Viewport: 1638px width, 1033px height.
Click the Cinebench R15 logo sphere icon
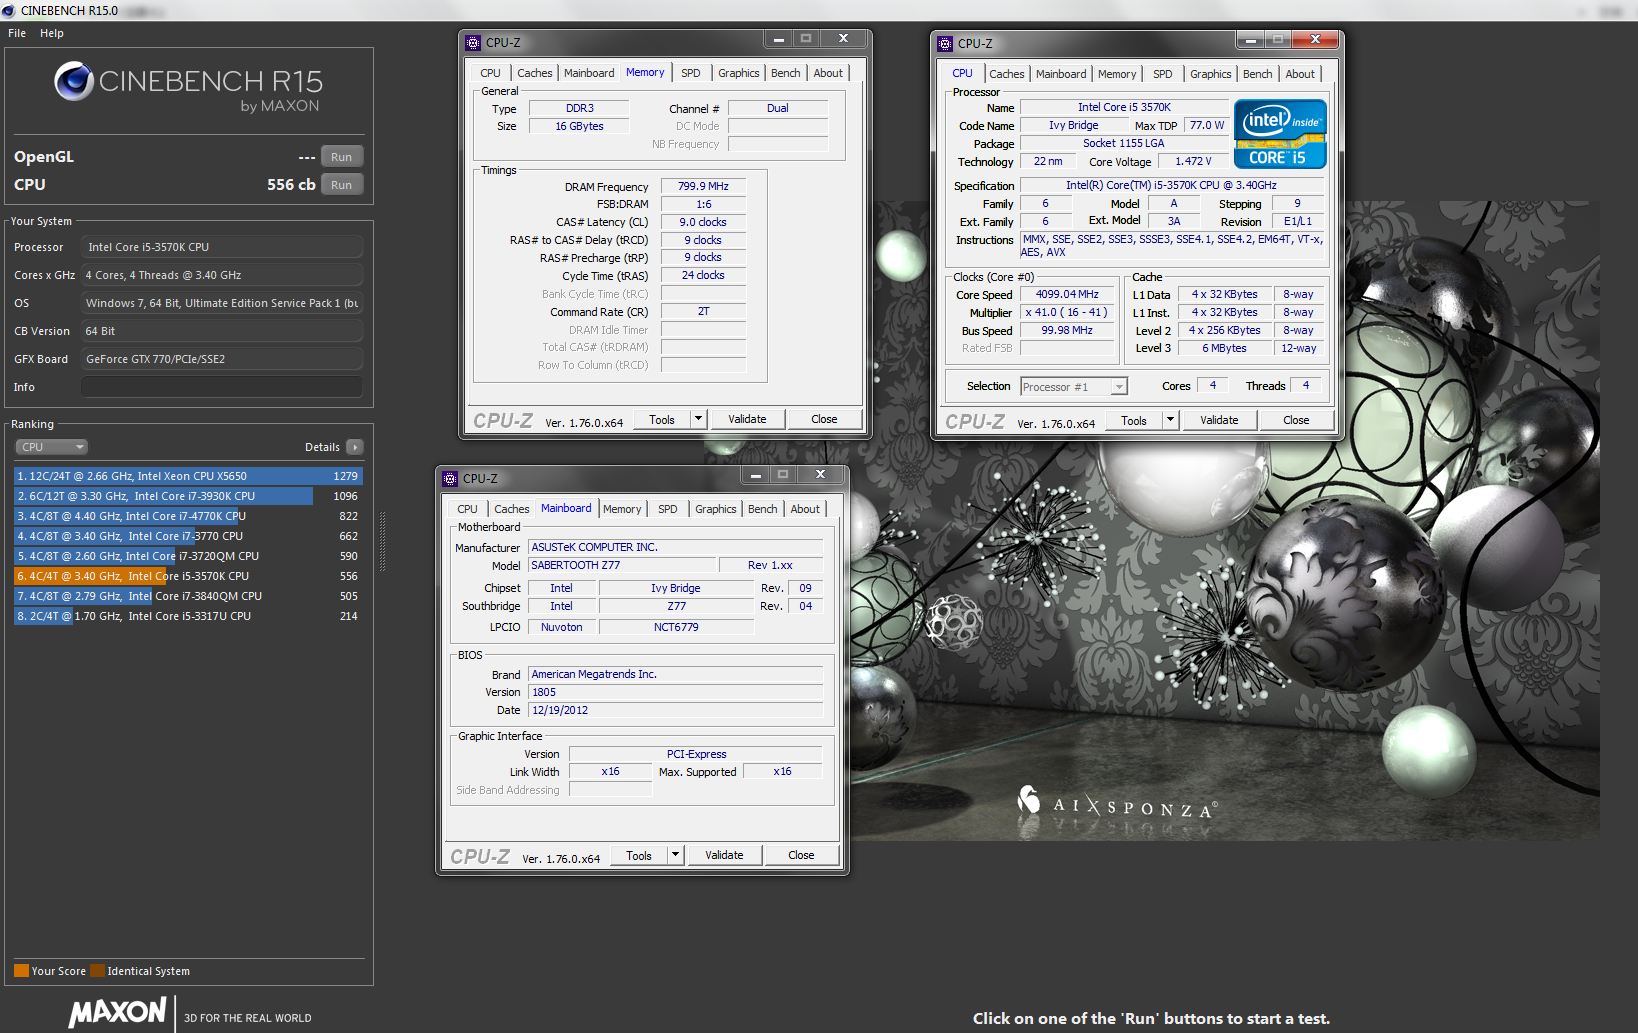click(x=74, y=82)
